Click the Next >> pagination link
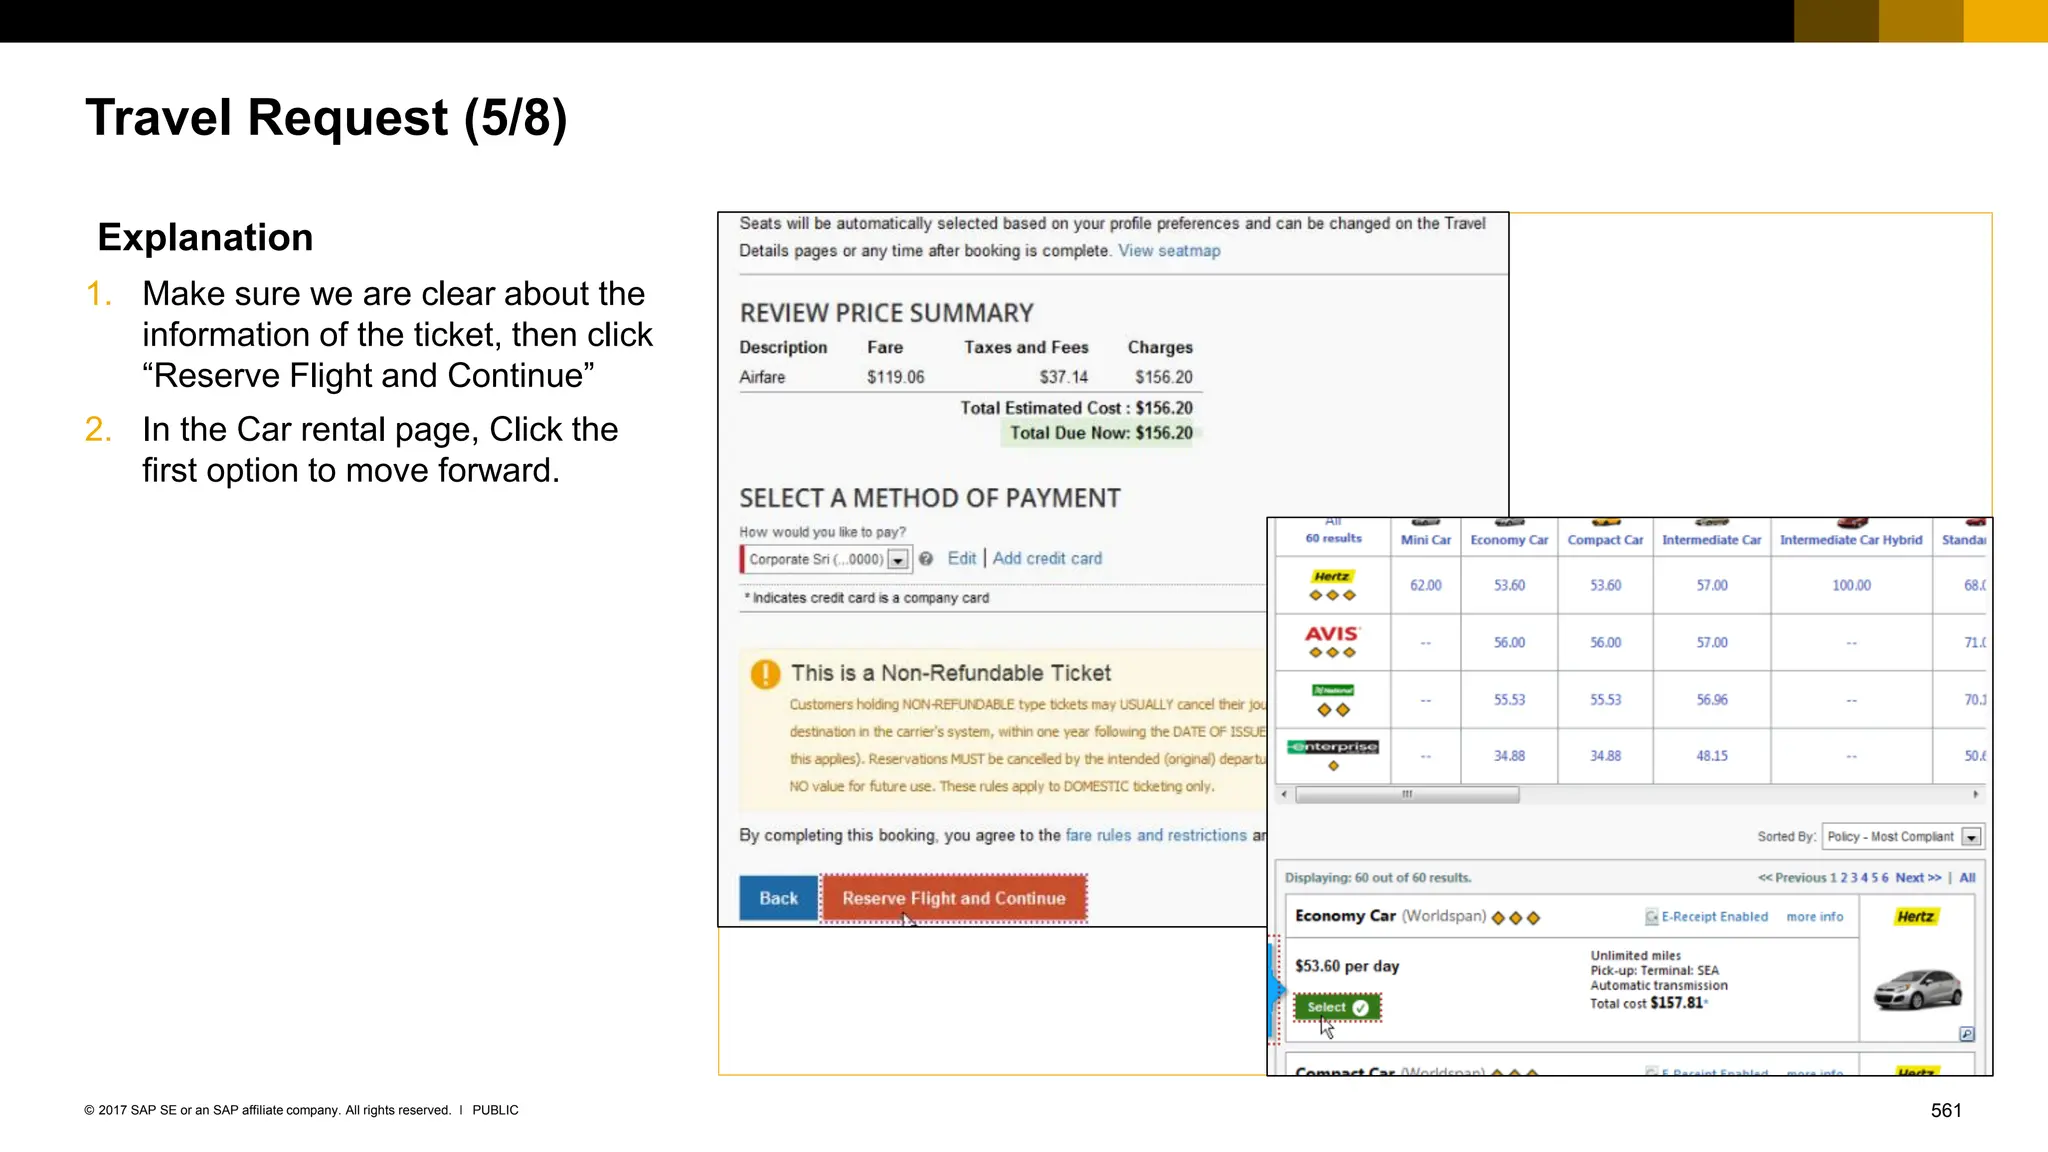Viewport: 2048px width, 1152px height. [x=1918, y=878]
